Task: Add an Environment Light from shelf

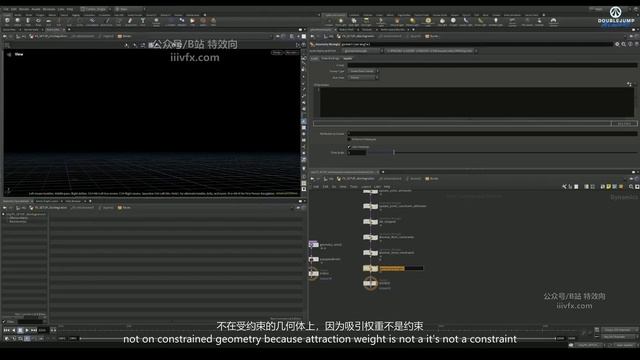Action: [x=428, y=21]
